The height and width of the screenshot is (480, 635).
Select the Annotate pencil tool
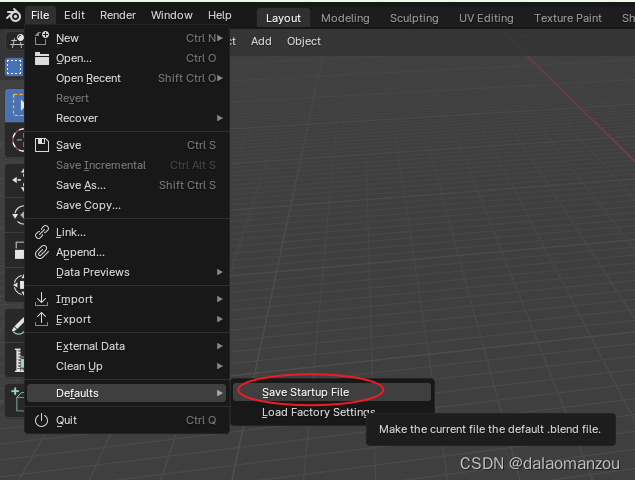click(x=17, y=325)
